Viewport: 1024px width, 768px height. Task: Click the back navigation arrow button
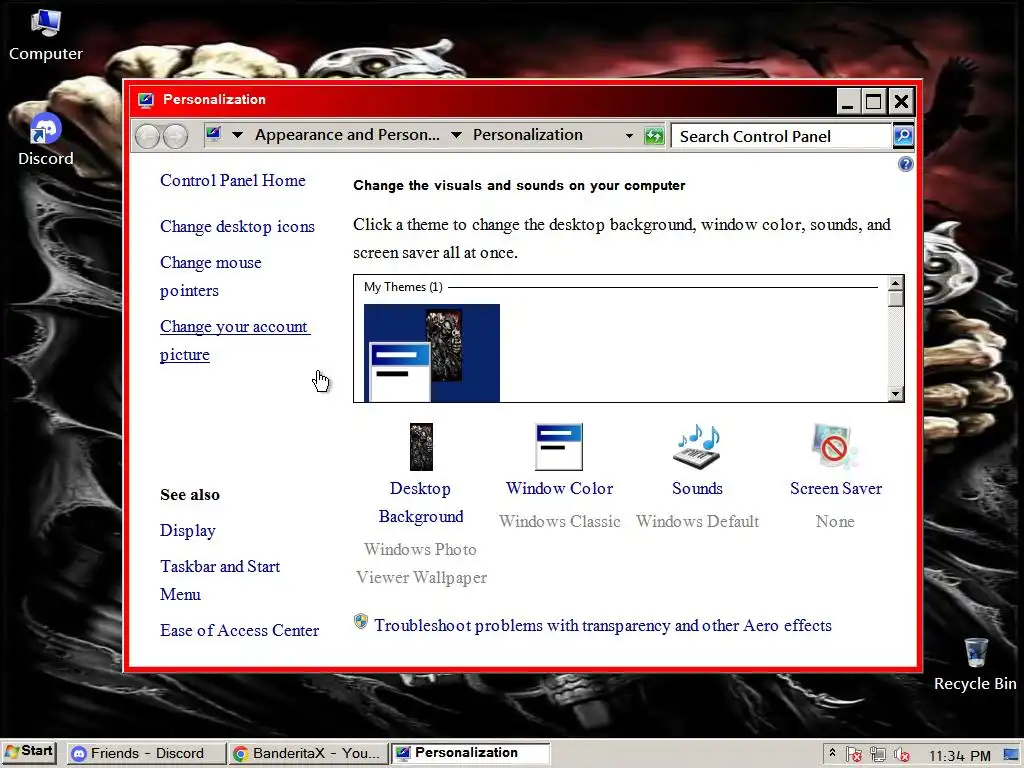pyautogui.click(x=148, y=136)
